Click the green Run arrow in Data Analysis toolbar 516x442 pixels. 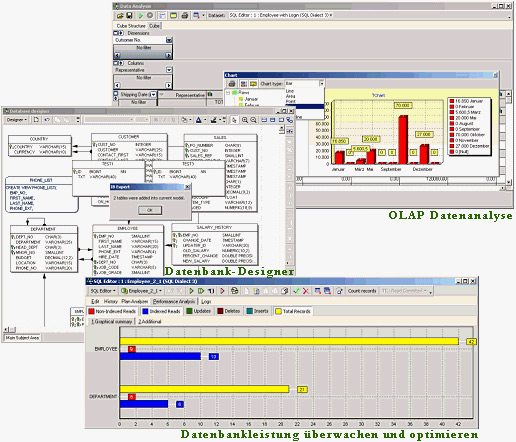click(x=141, y=16)
